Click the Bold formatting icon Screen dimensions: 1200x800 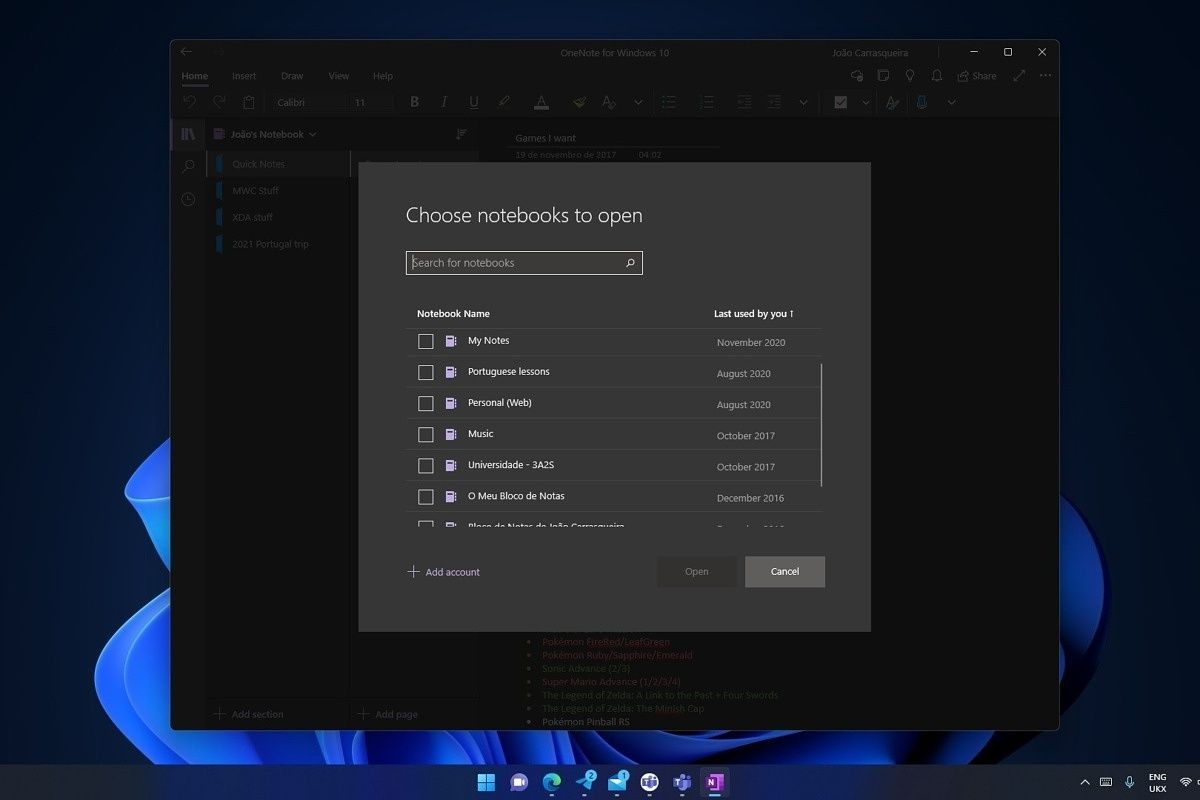click(414, 102)
